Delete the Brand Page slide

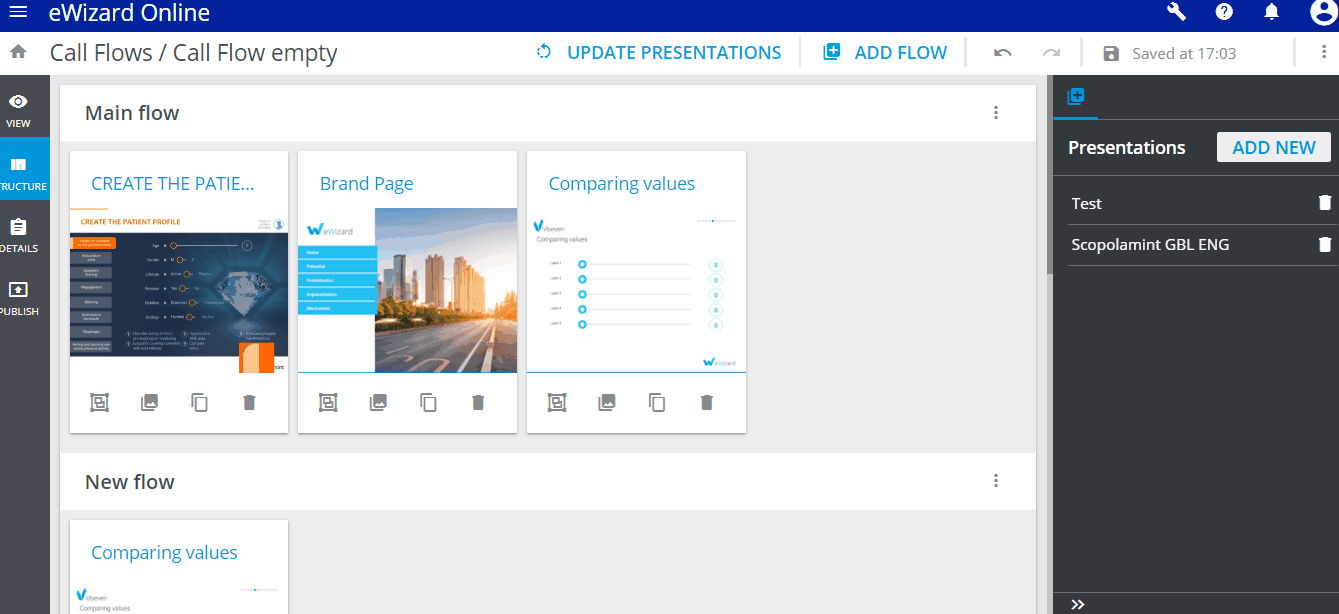[478, 403]
